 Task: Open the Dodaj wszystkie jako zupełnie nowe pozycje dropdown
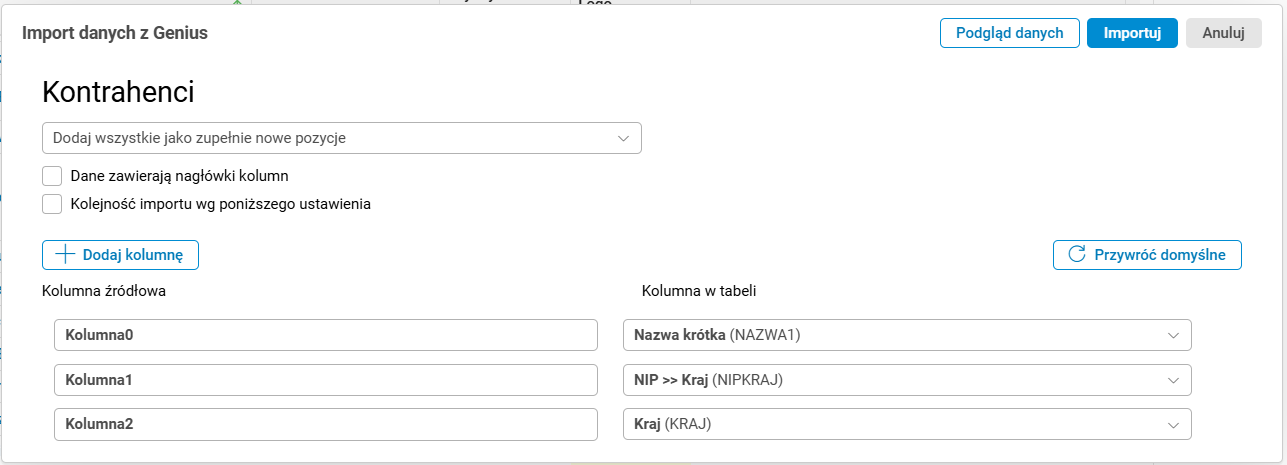click(x=340, y=138)
